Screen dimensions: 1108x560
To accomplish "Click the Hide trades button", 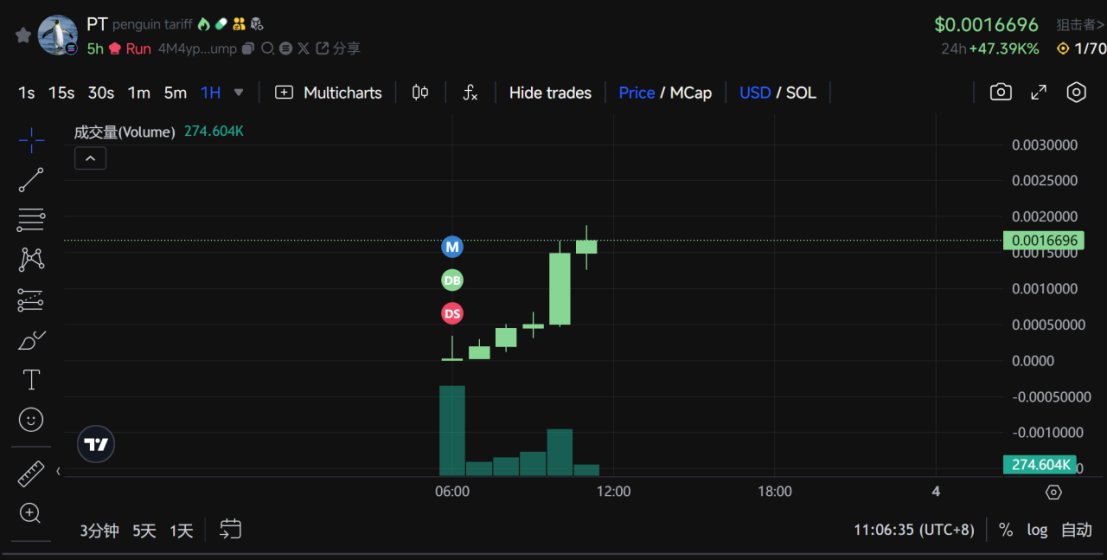I will 550,92.
